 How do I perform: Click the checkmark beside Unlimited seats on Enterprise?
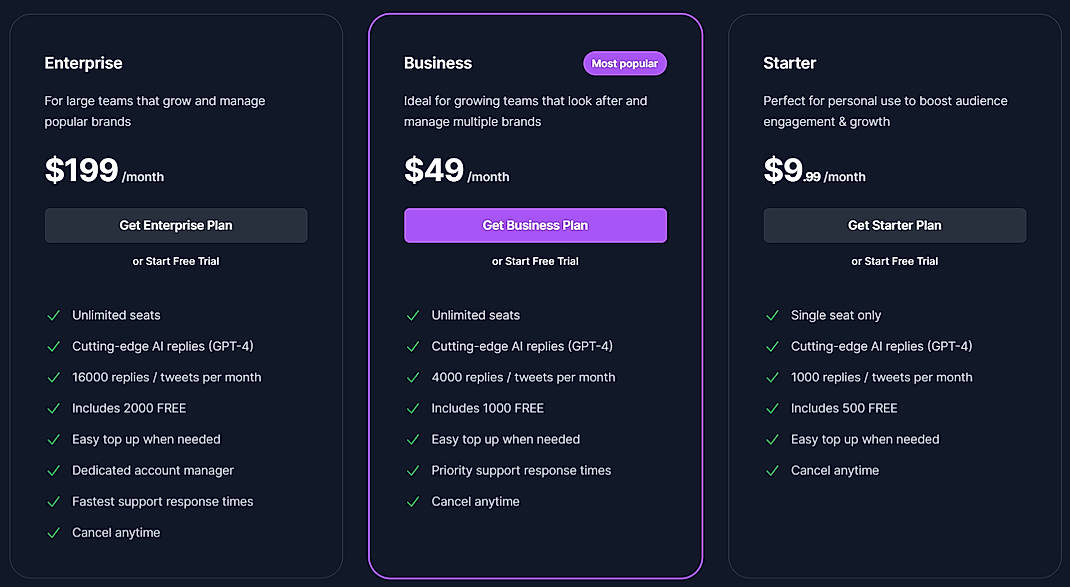pos(53,315)
